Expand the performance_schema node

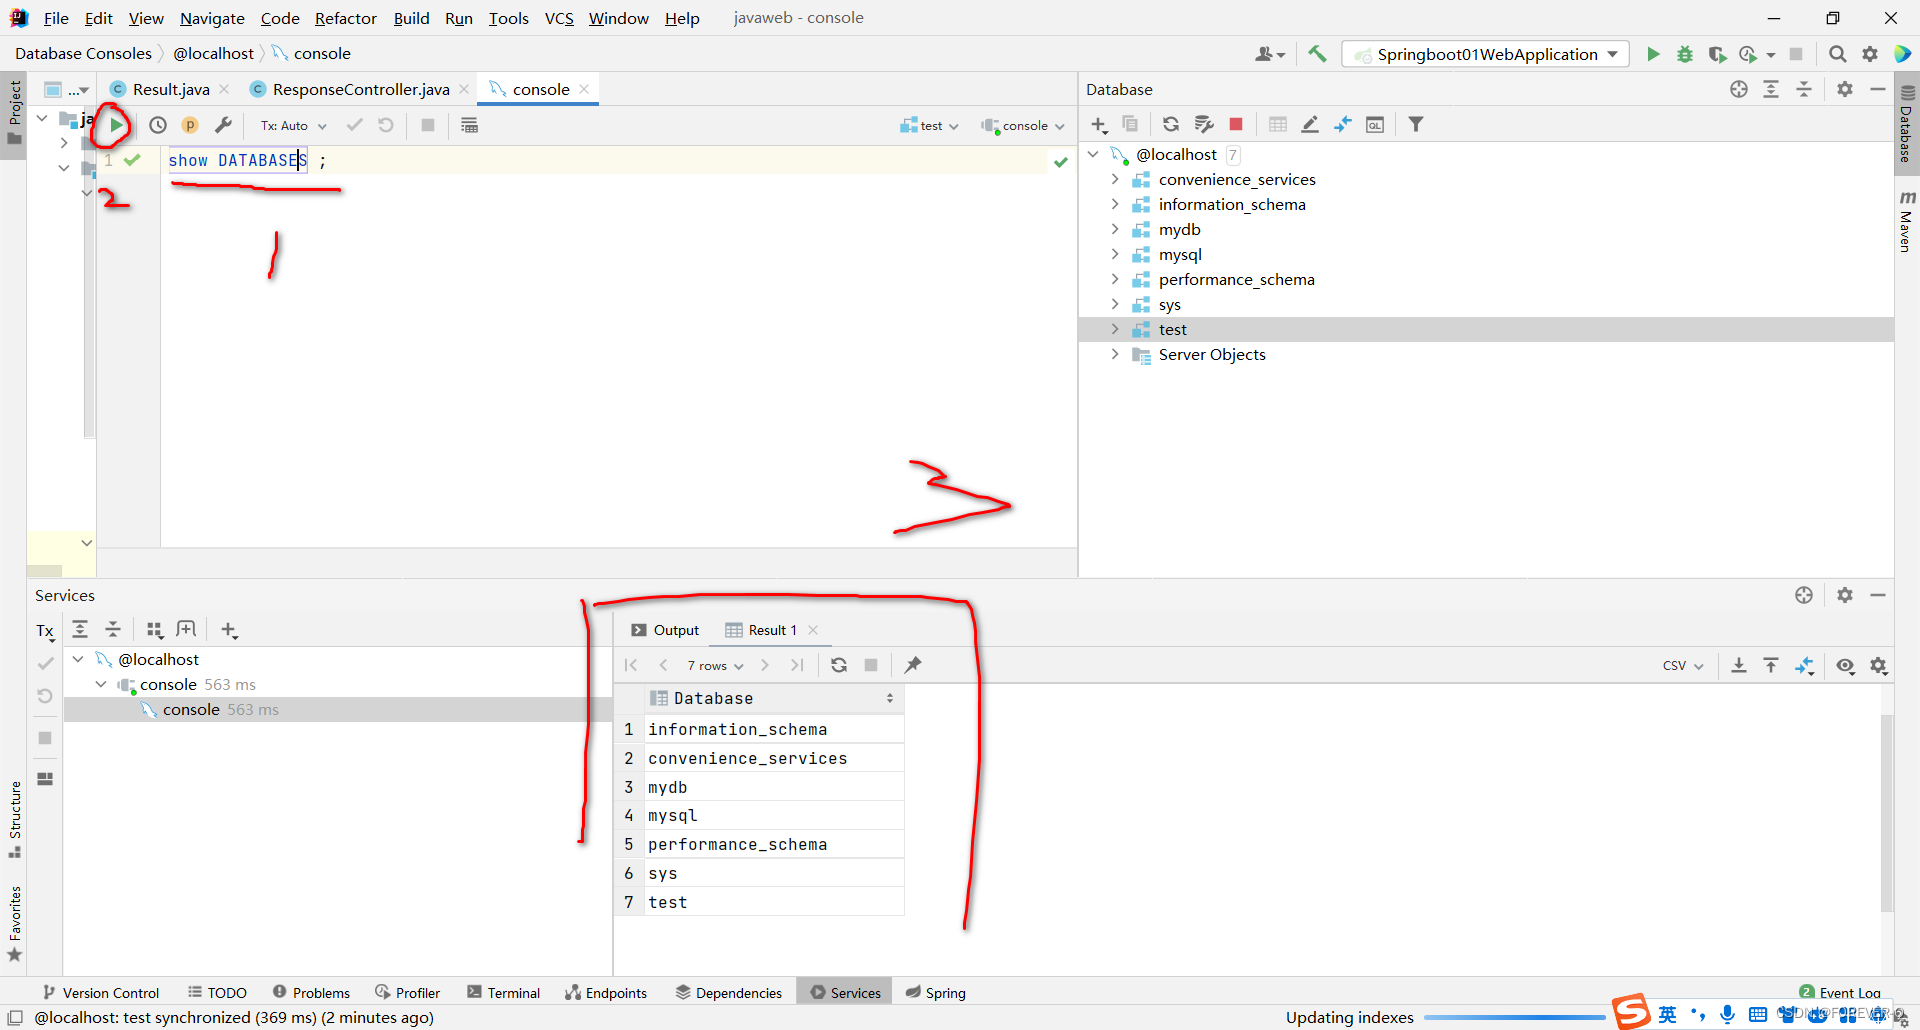tap(1115, 279)
